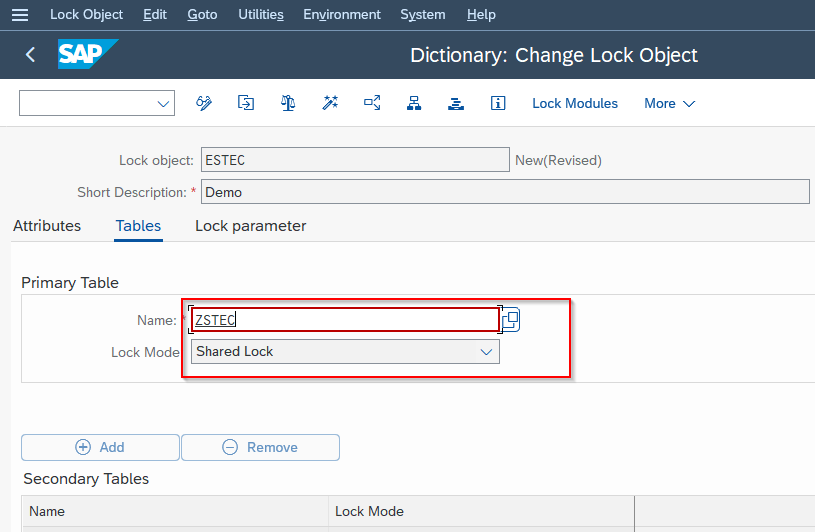Viewport: 815px width, 532px height.
Task: Click the Activate magic wand icon
Action: [330, 103]
